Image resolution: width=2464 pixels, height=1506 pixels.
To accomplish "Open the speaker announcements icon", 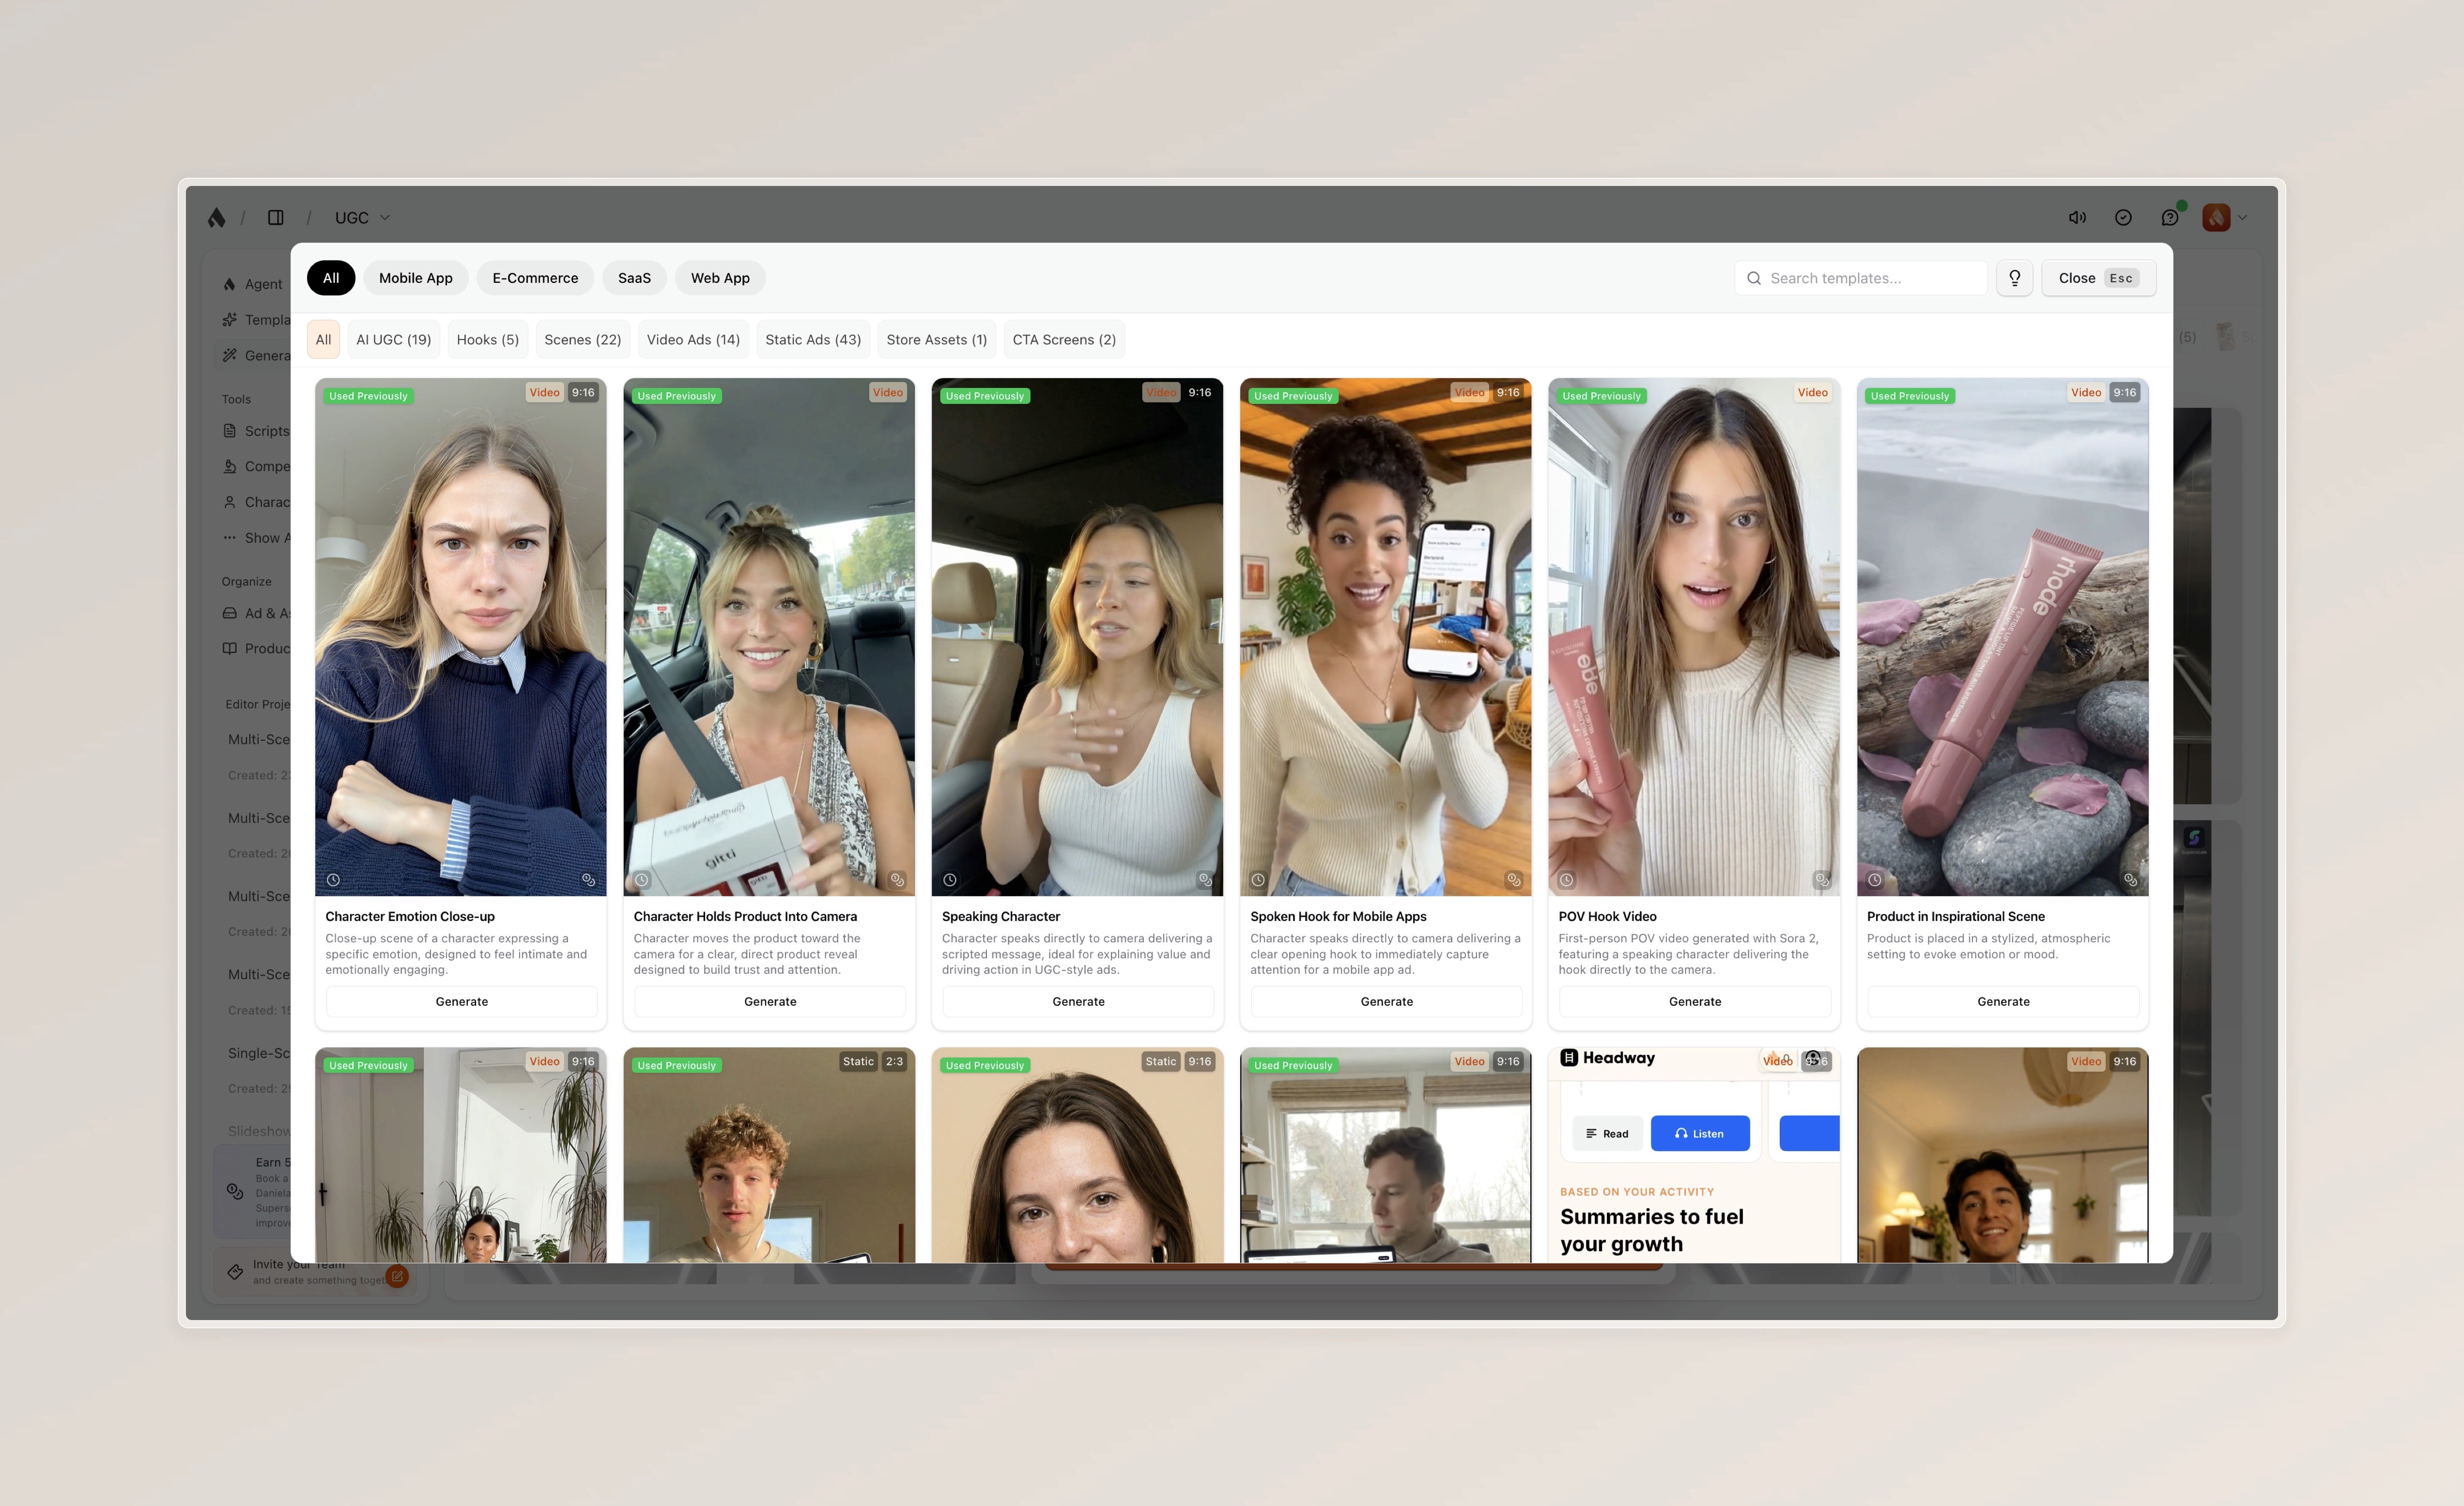I will point(2077,217).
